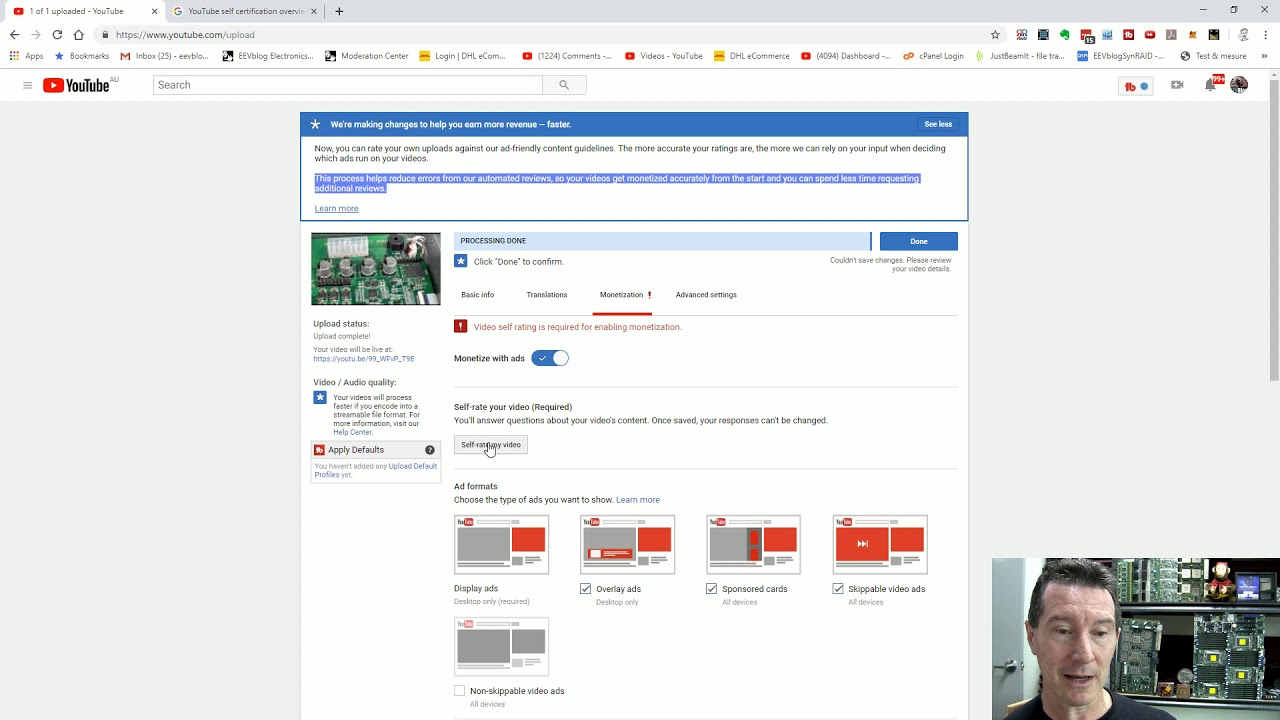This screenshot has height=720, width=1280.
Task: Open Upload Default Profiles link
Action: coord(377,470)
